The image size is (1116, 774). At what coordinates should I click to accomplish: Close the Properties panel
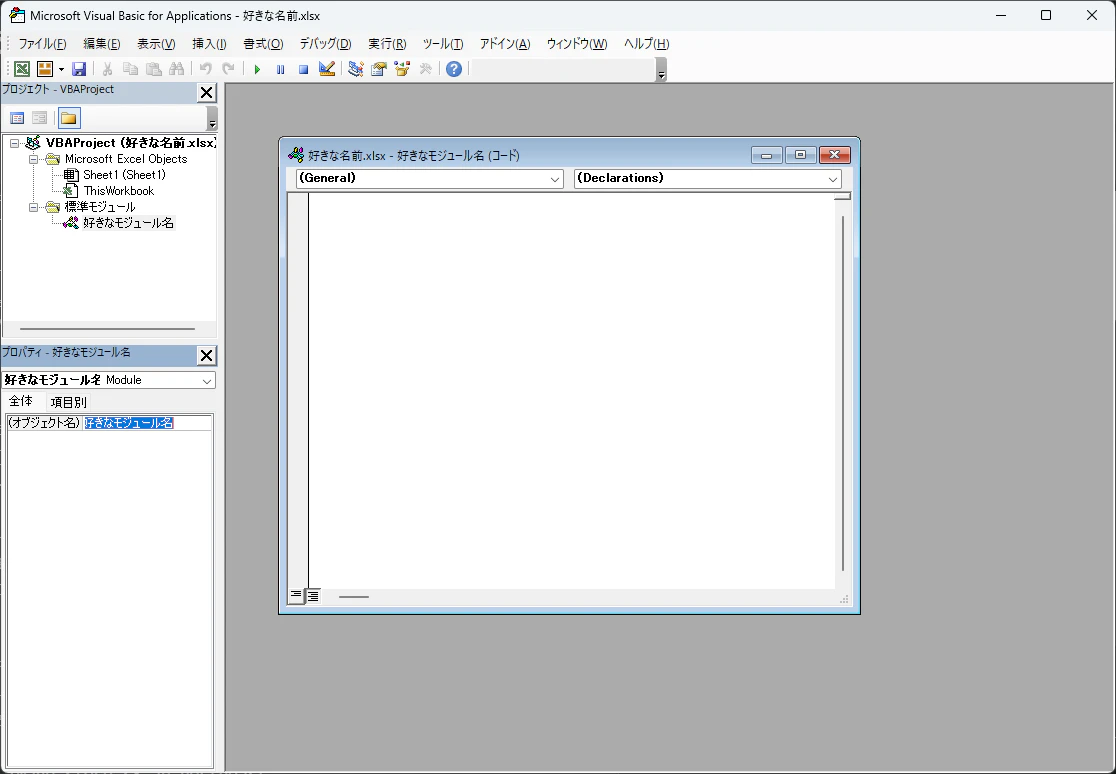tap(206, 355)
